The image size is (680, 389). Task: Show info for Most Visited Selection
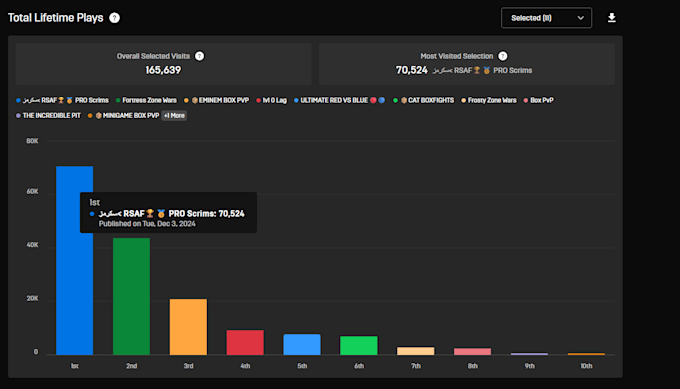coord(503,56)
